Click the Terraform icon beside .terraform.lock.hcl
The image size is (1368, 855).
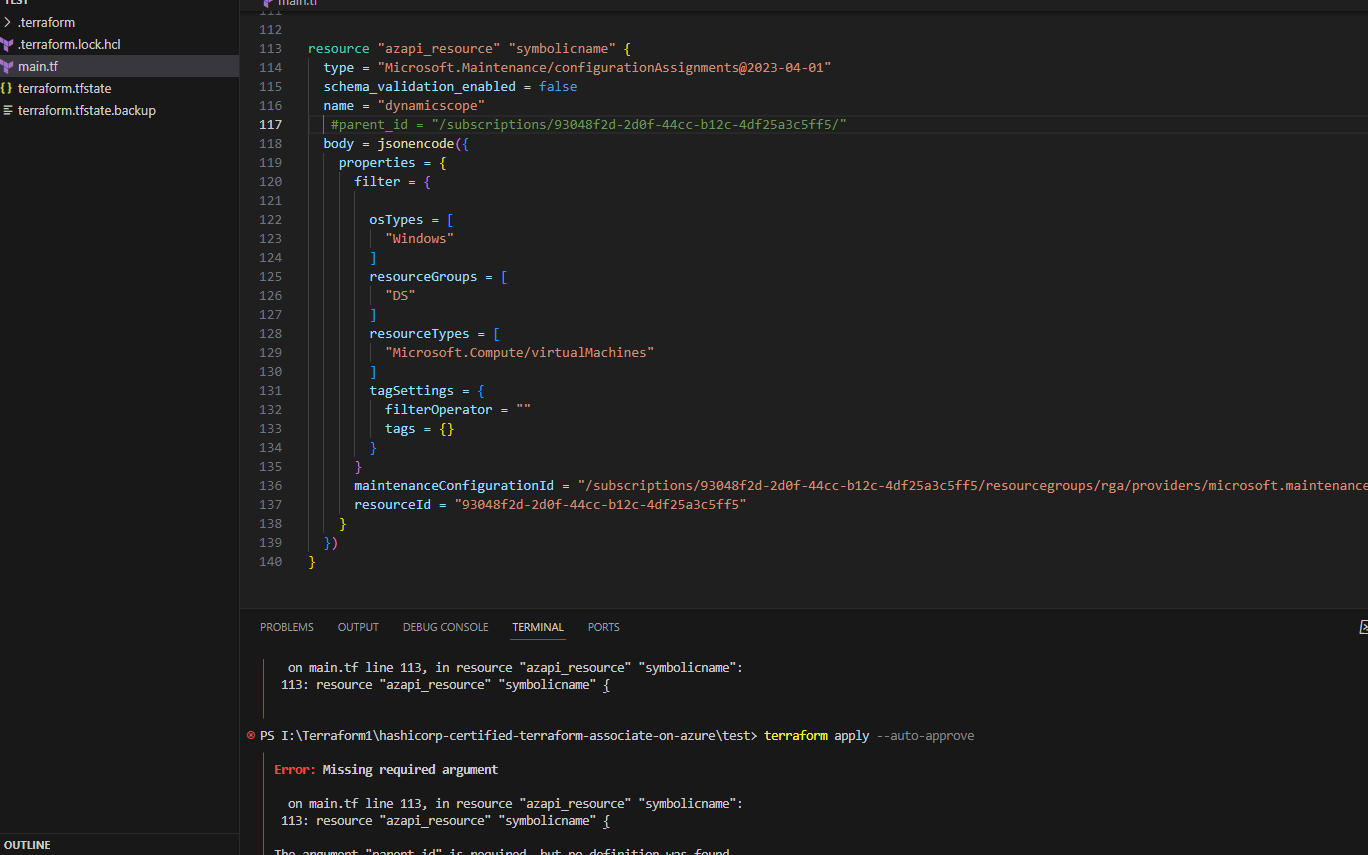pos(8,44)
